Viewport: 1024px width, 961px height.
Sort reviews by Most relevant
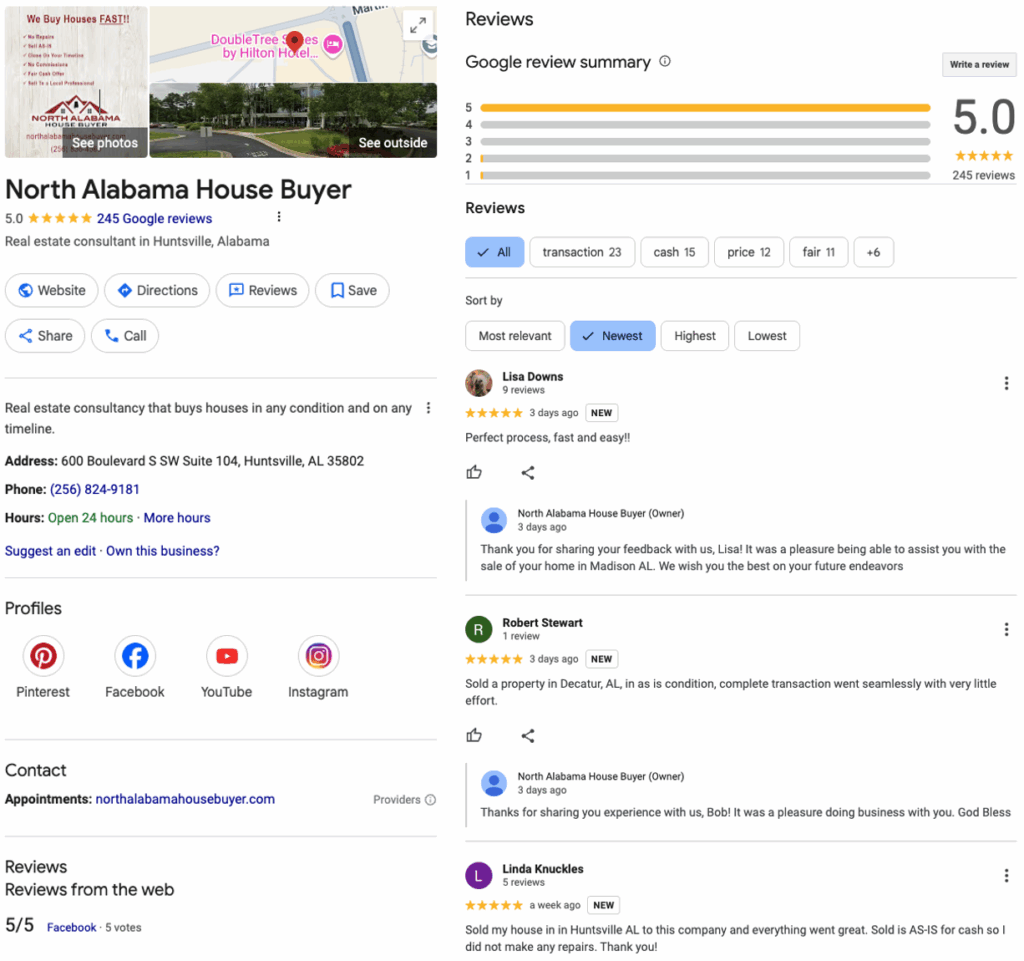[x=515, y=336]
